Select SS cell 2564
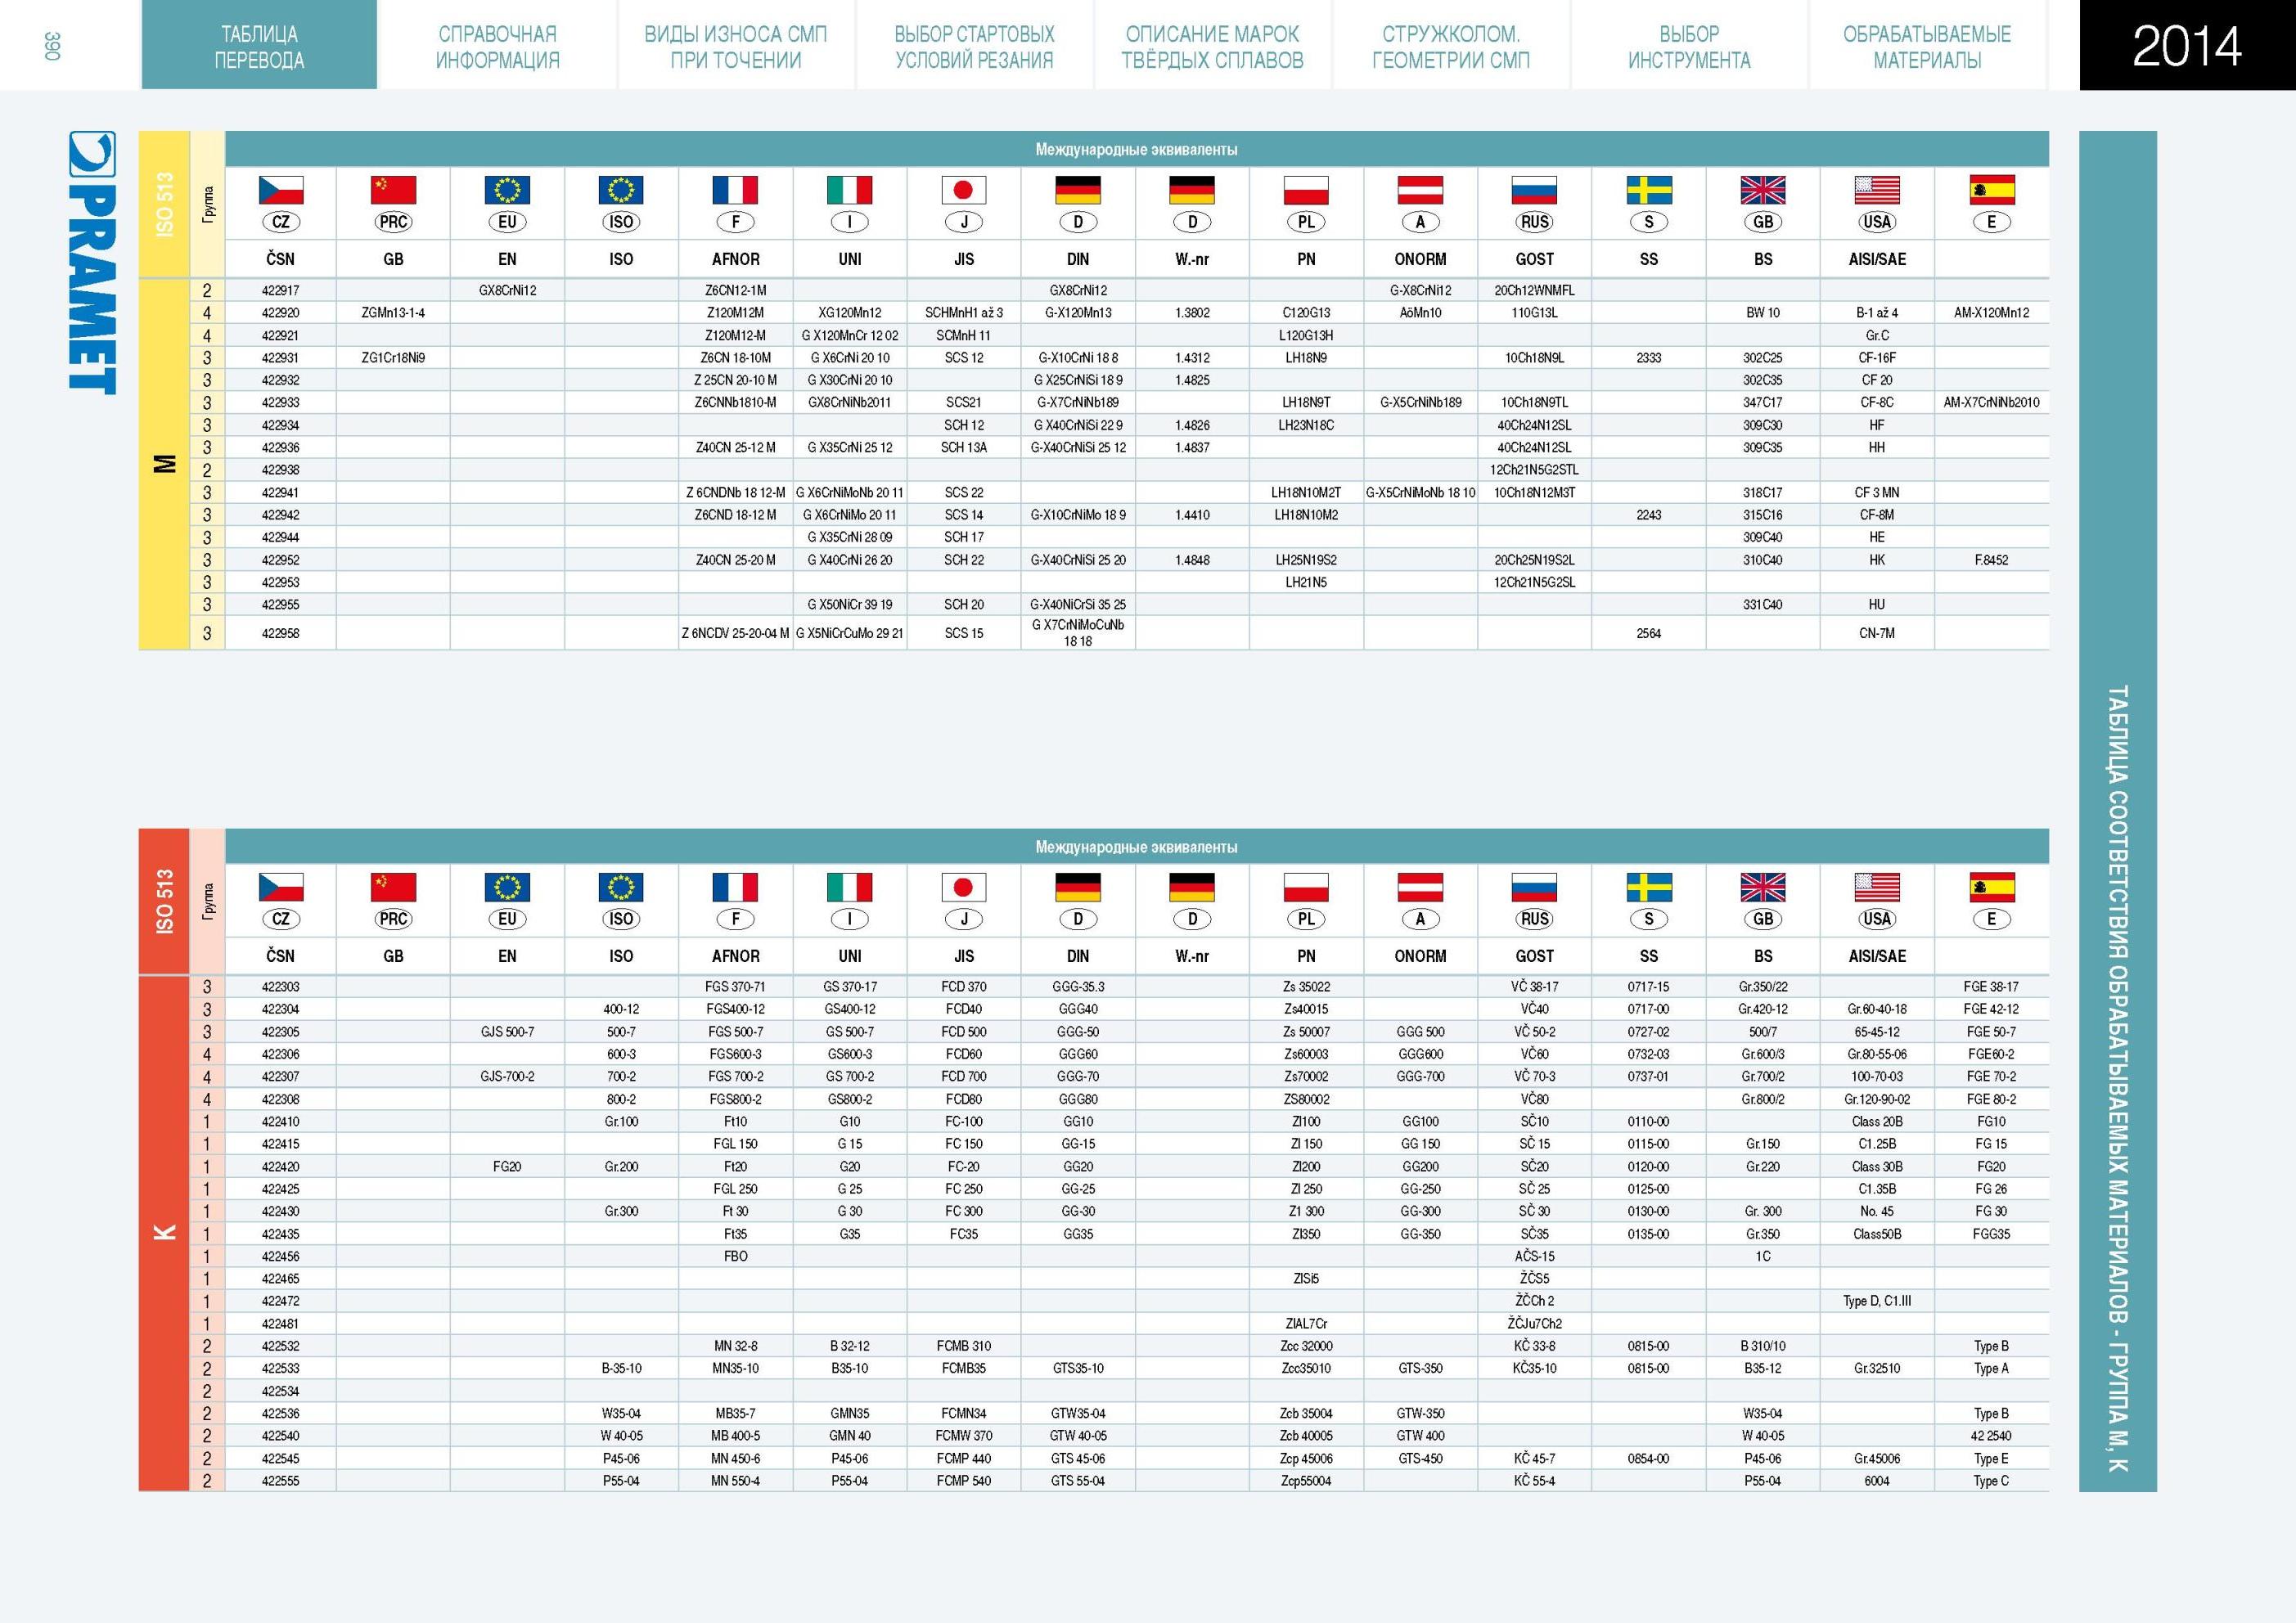 click(x=1649, y=633)
